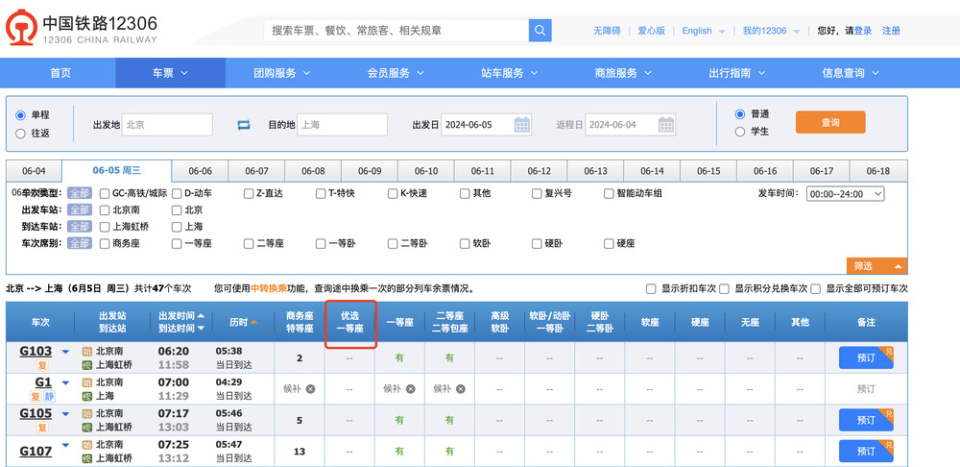Enable the 复兴号 checkbox filter
The image size is (960, 467).
537,194
